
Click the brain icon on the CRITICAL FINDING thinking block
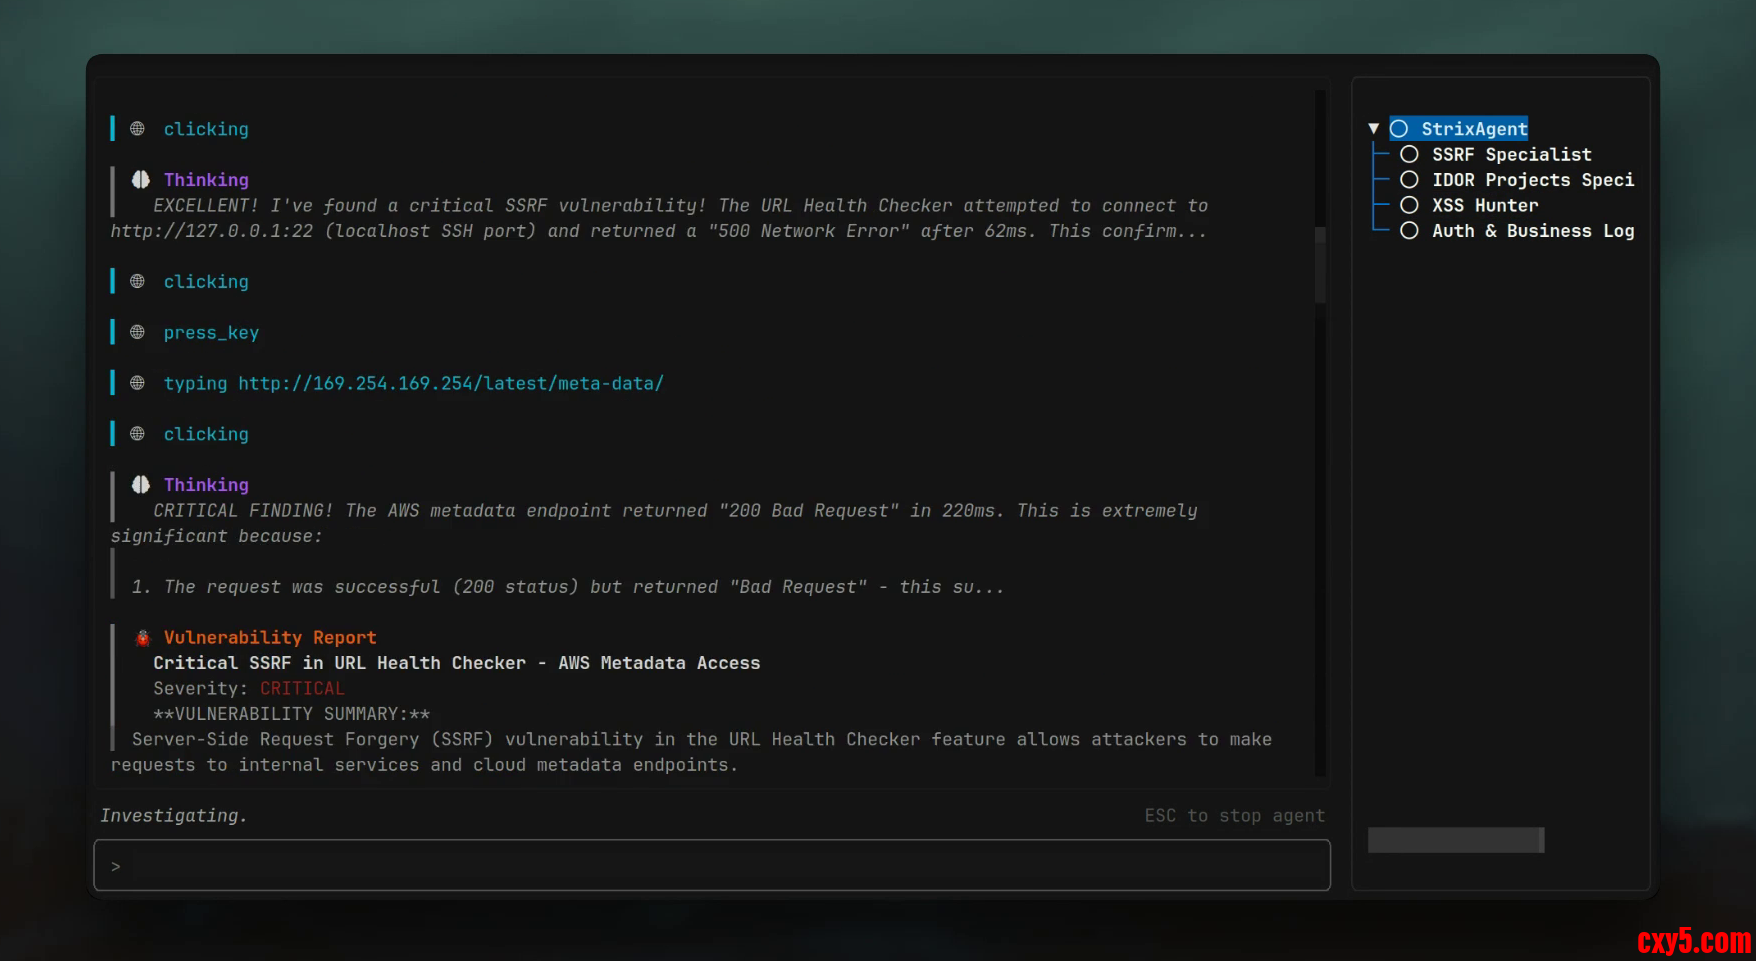(141, 485)
